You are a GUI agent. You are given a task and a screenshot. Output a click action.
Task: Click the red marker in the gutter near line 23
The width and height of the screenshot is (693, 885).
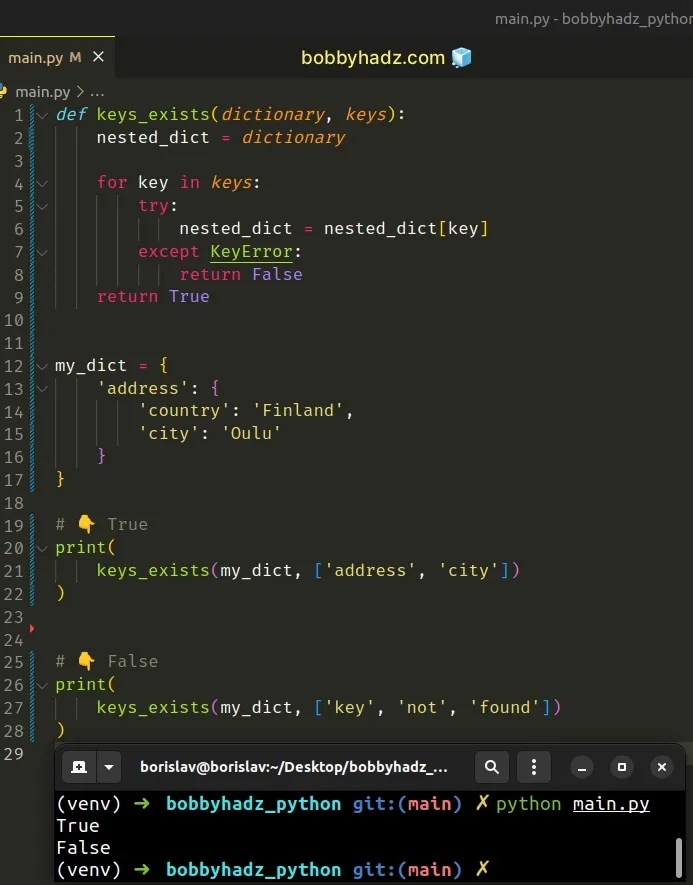(32, 628)
